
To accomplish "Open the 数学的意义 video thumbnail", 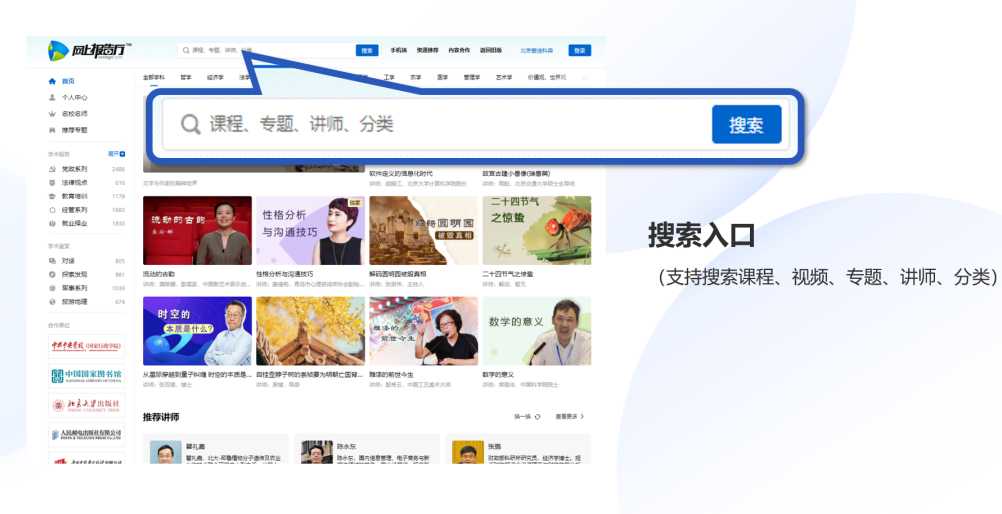I will tap(536, 331).
